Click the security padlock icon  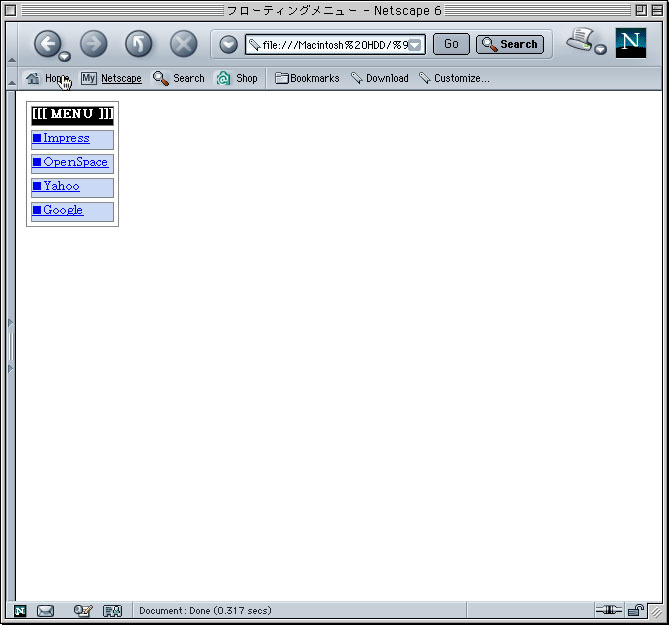click(635, 610)
